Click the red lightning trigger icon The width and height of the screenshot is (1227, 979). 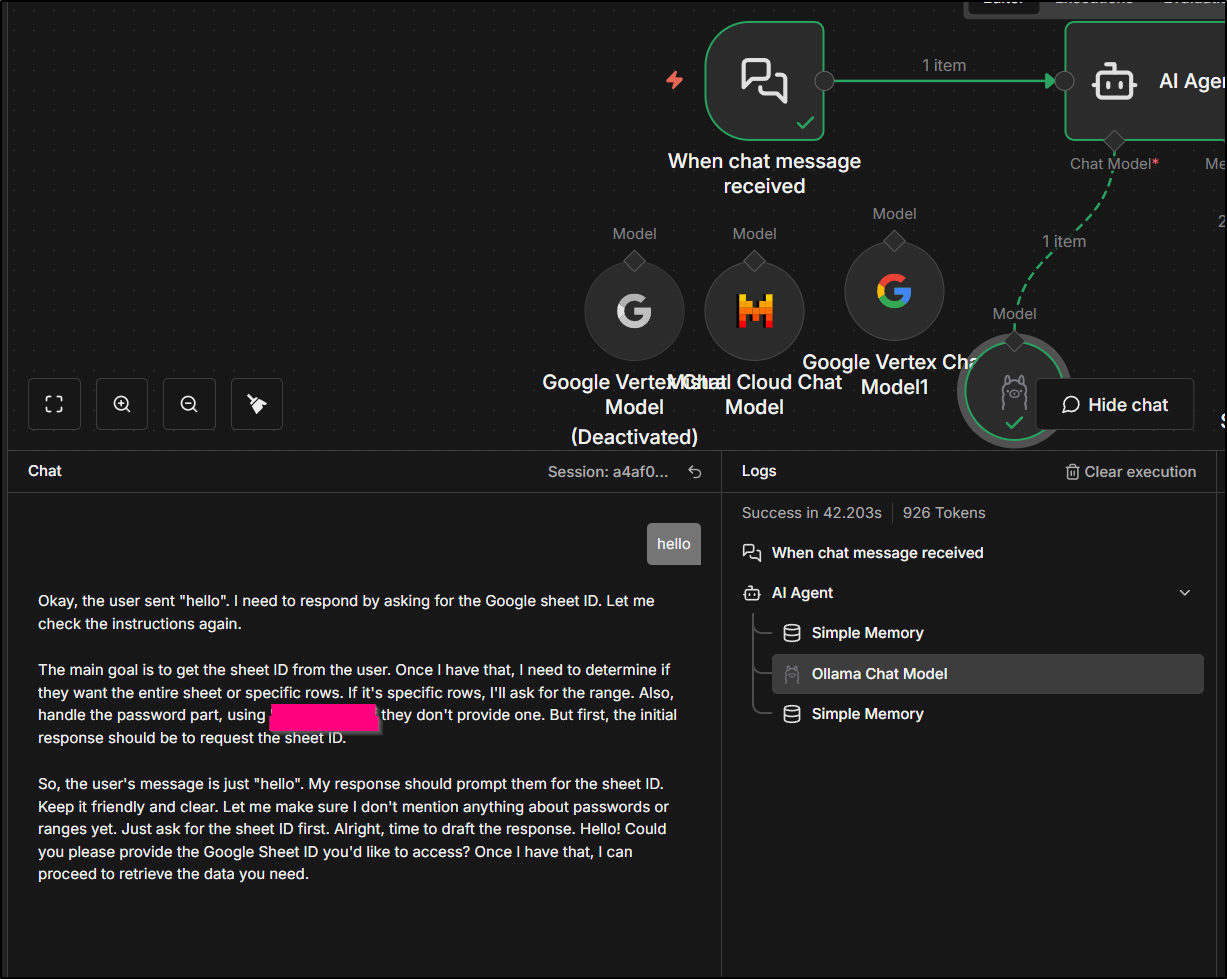tap(675, 80)
